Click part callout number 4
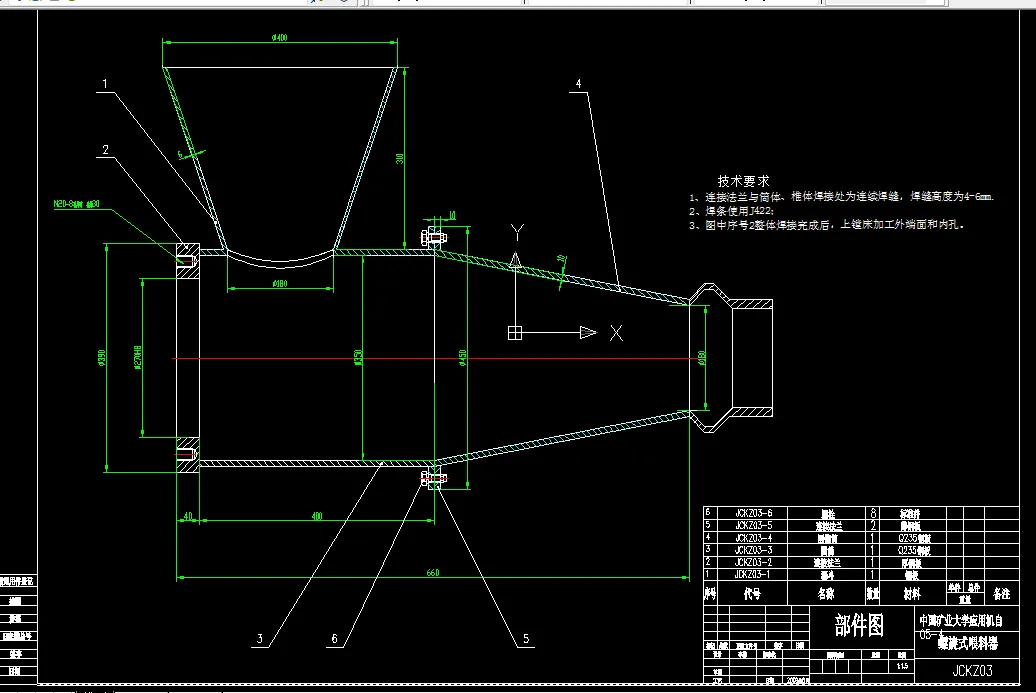Image resolution: width=1036 pixels, height=693 pixels. pyautogui.click(x=578, y=84)
